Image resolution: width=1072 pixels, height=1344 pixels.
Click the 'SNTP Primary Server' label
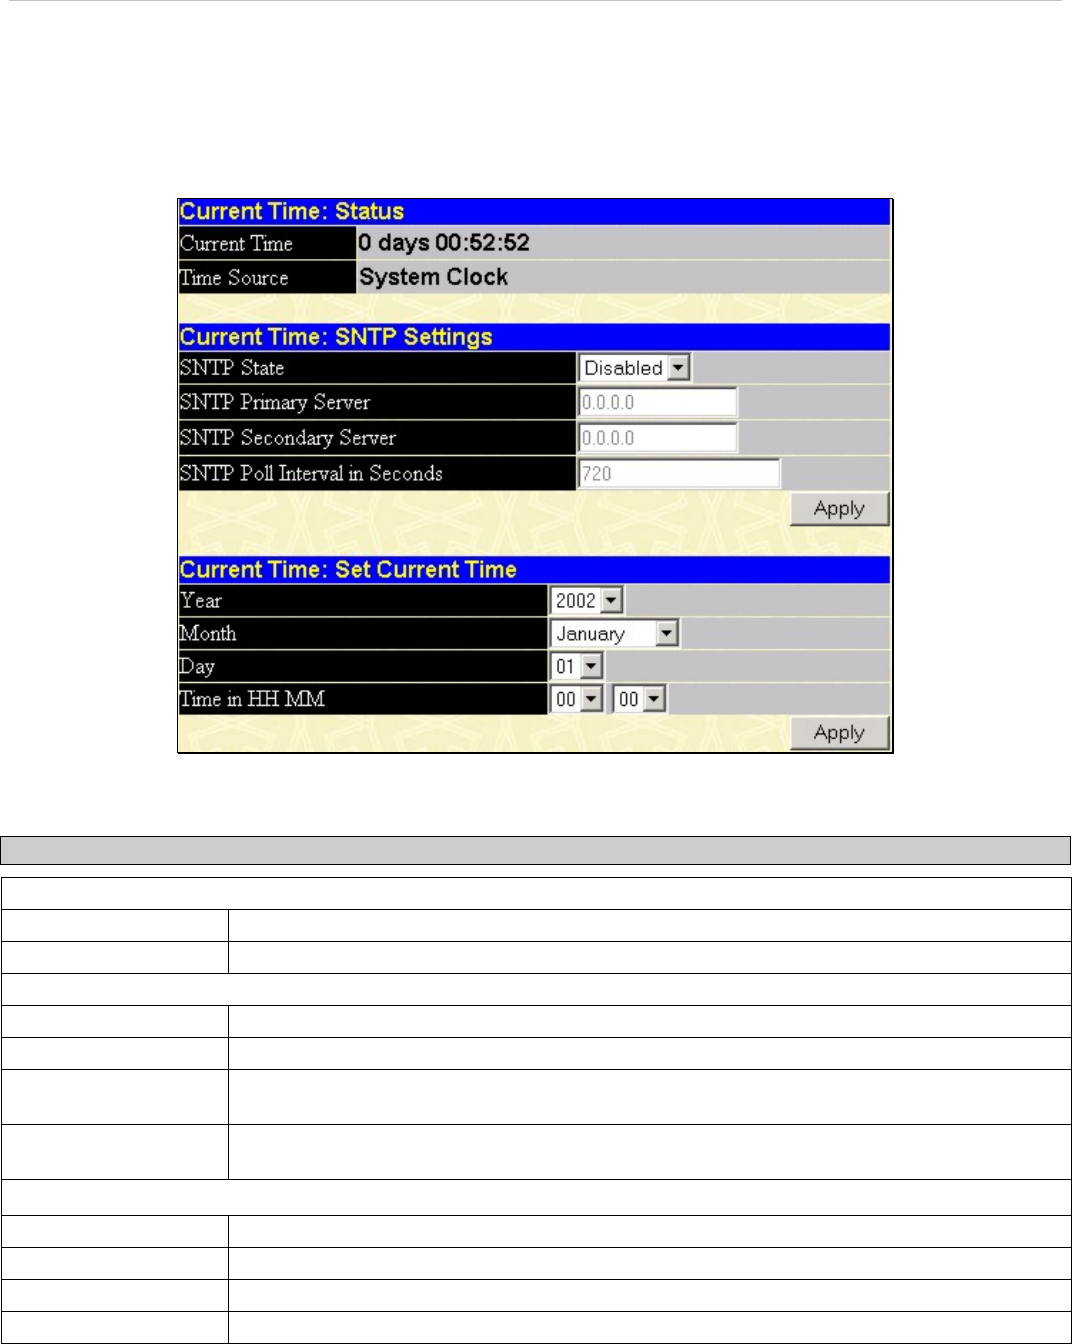click(x=275, y=403)
